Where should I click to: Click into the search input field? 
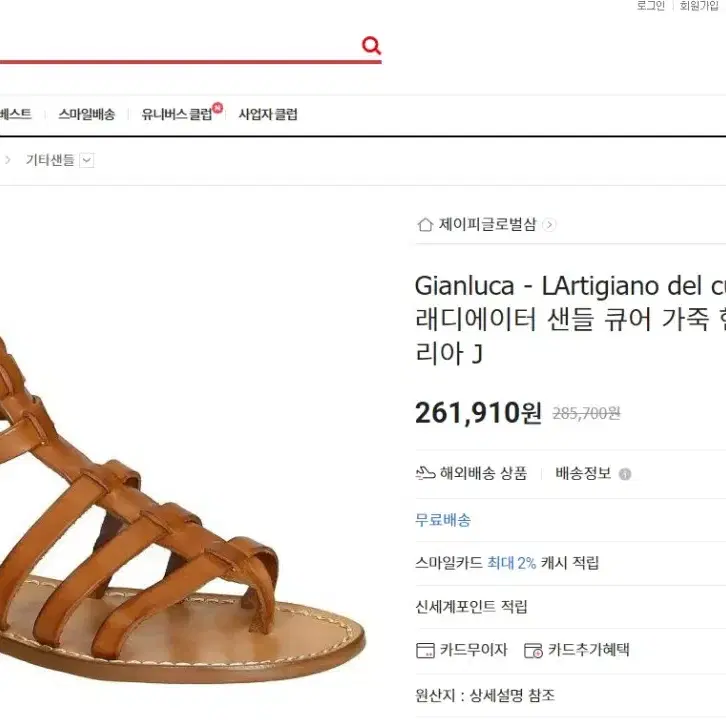click(x=178, y=45)
